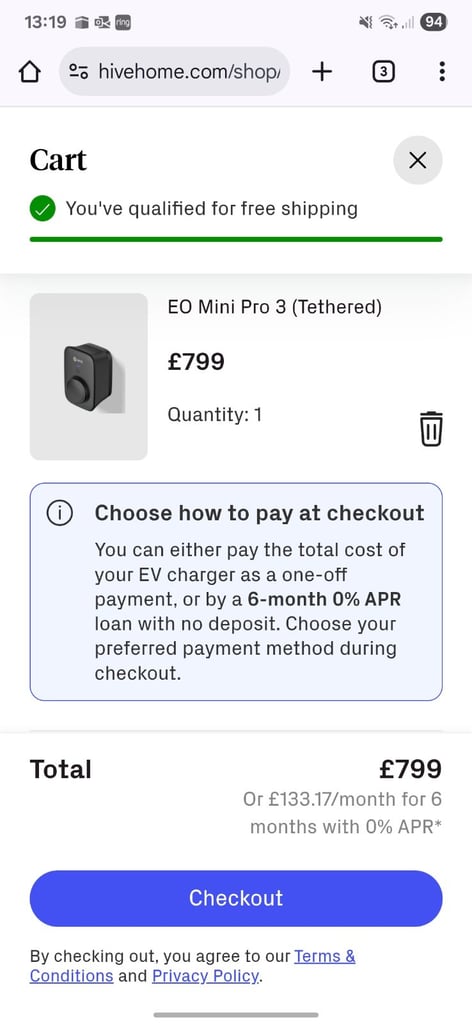
Task: Open site settings icon in address bar
Action: tap(79, 72)
